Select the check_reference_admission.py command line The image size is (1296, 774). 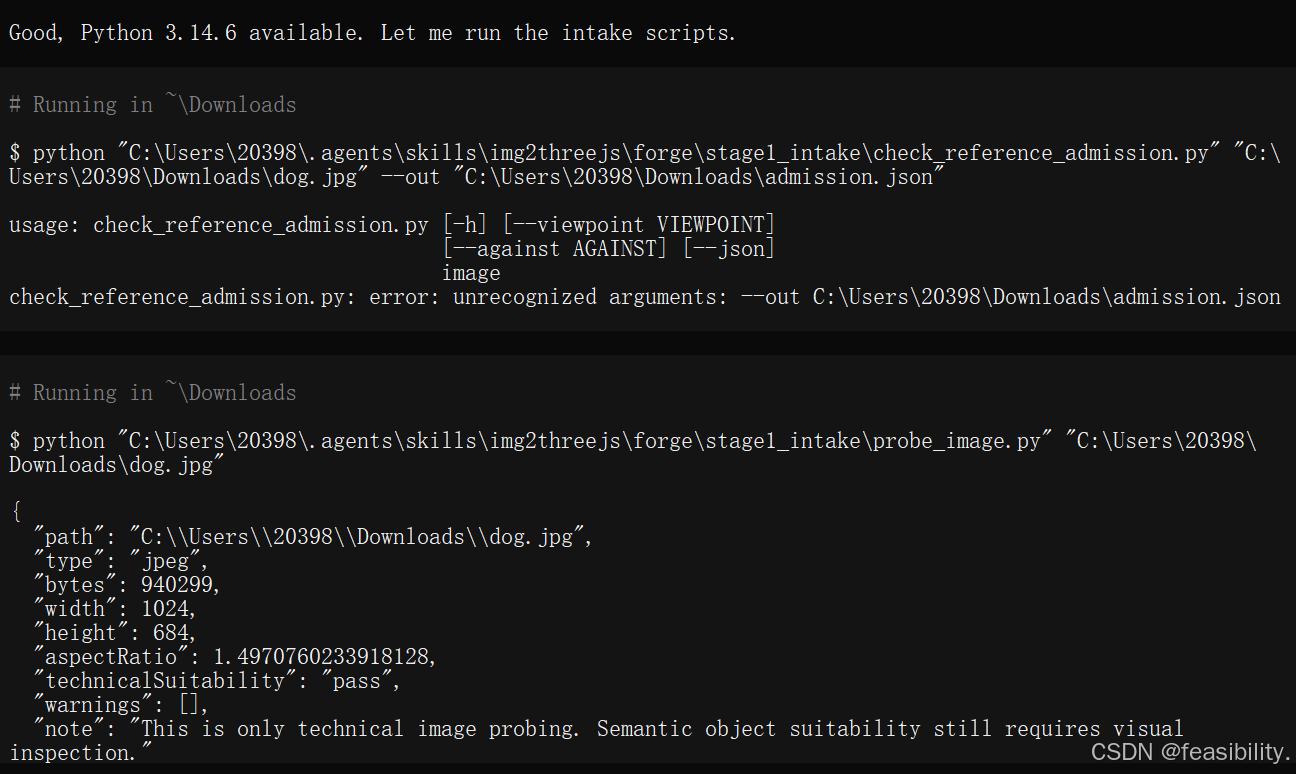tap(645, 165)
